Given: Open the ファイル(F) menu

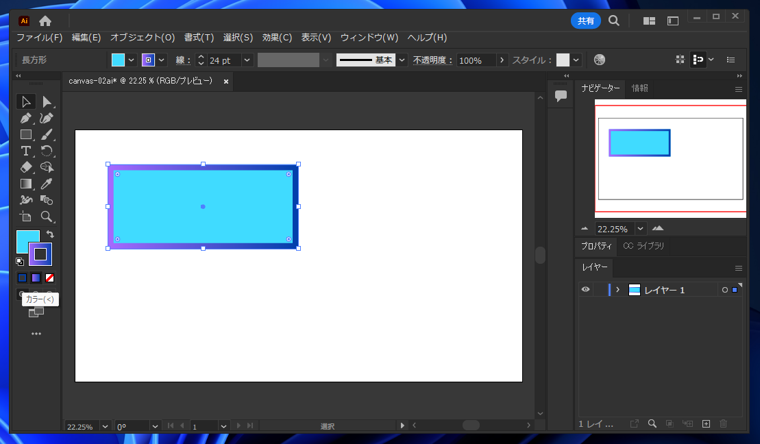Looking at the screenshot, I should (40, 37).
